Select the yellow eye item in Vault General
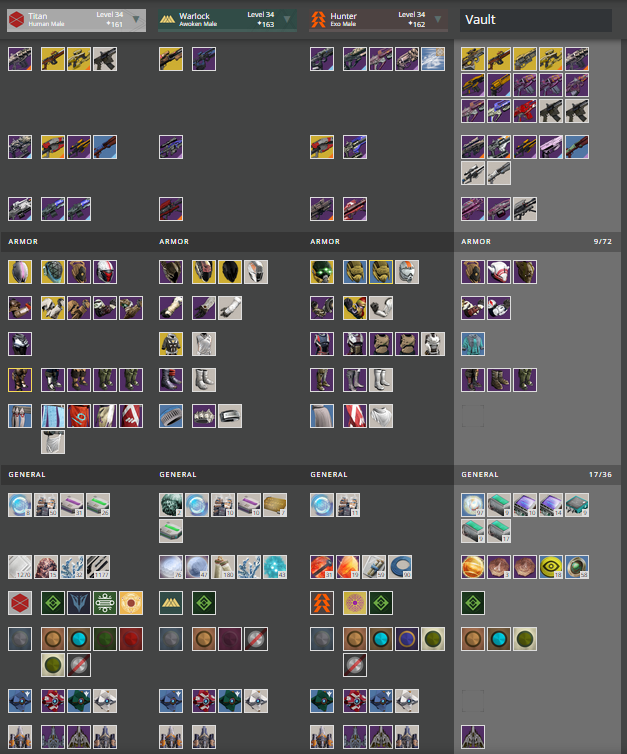627x754 pixels. point(551,567)
